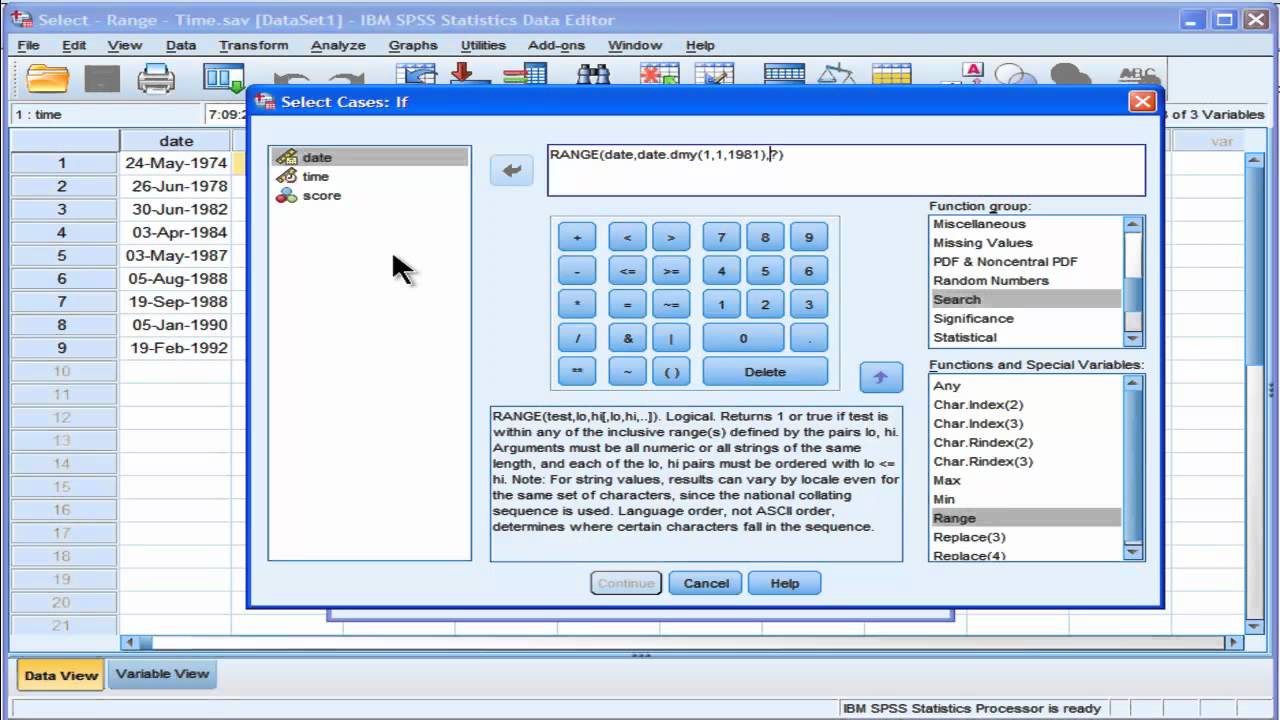
Task: Click the exponent (**) operator button
Action: 577,371
